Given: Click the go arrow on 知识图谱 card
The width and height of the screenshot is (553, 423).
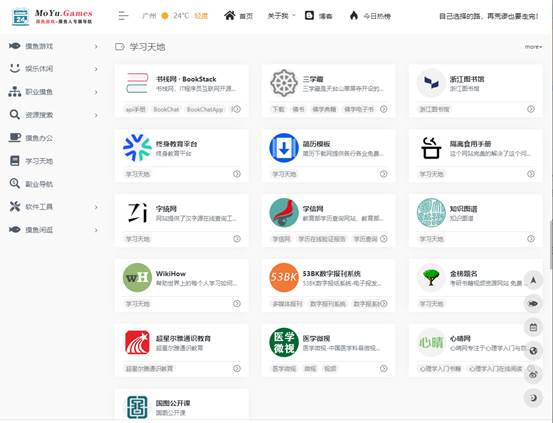Looking at the screenshot, I should (530, 239).
